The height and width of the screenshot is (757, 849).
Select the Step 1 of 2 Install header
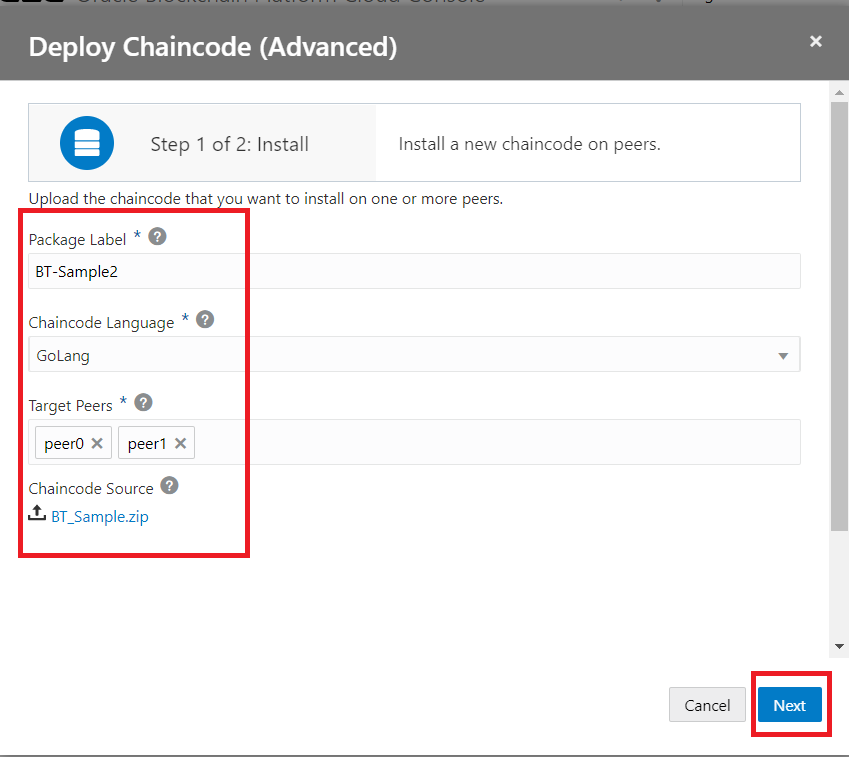(x=227, y=142)
